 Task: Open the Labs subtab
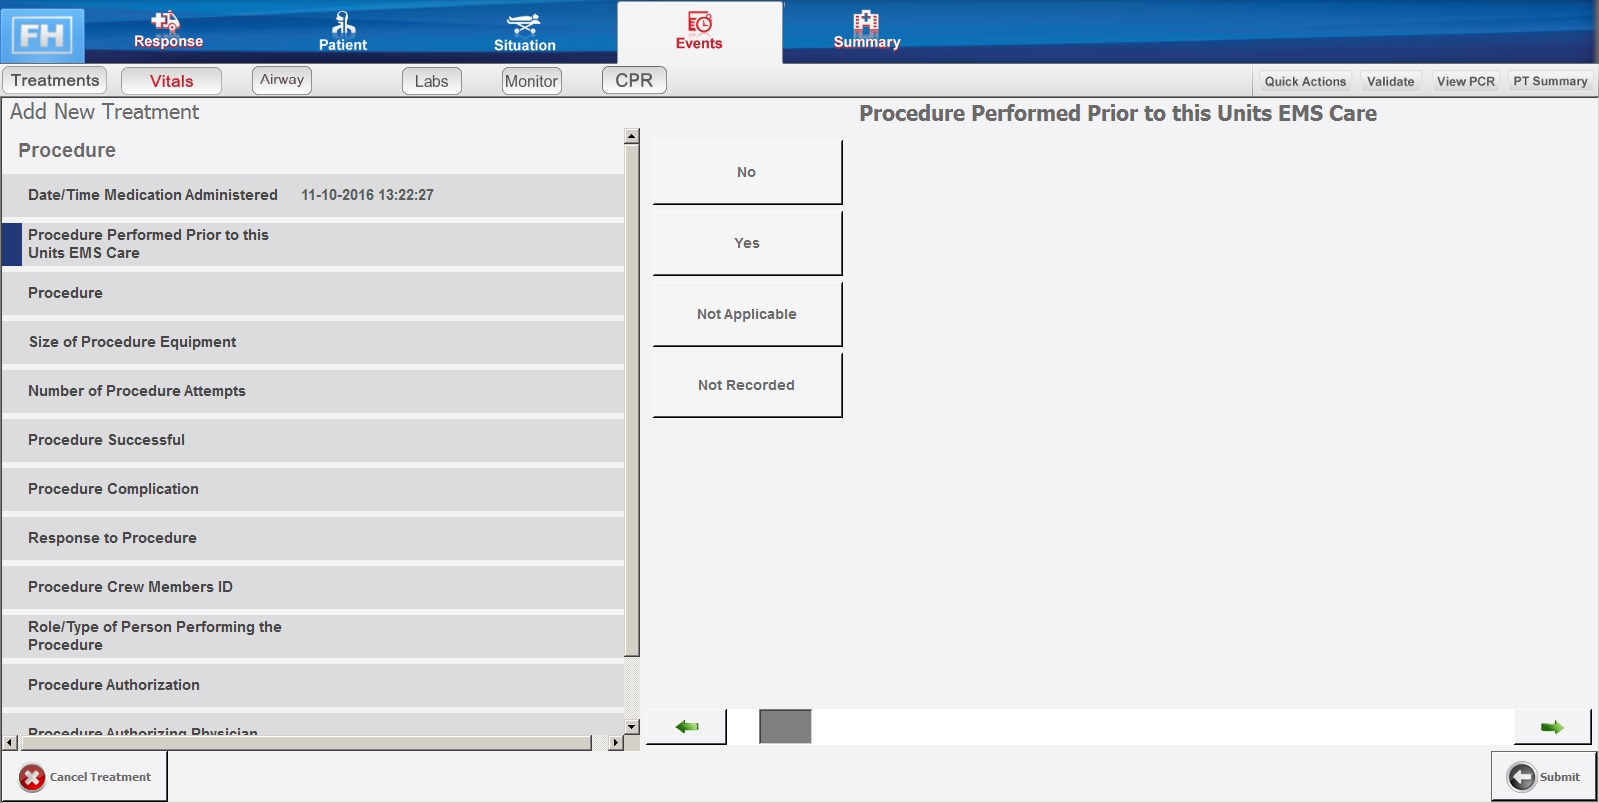pyautogui.click(x=432, y=81)
